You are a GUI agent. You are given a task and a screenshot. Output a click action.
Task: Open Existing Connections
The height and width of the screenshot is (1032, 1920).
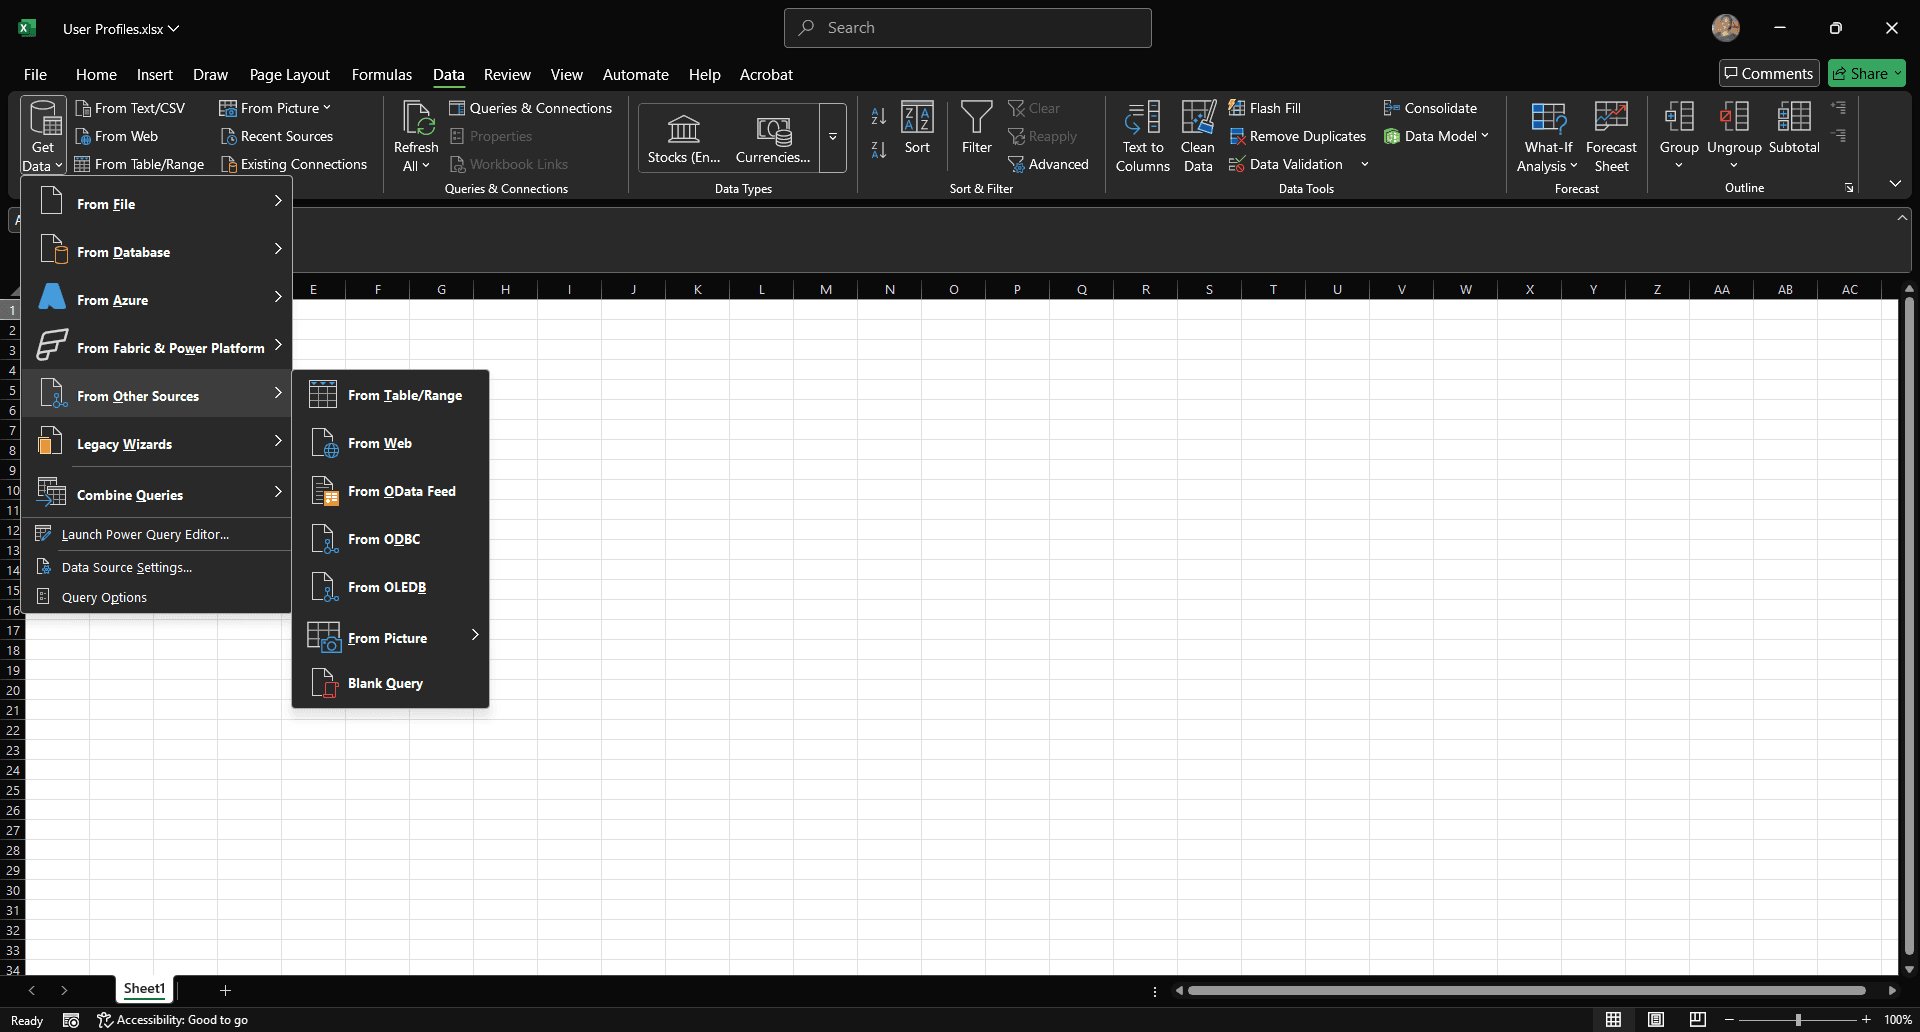[294, 164]
